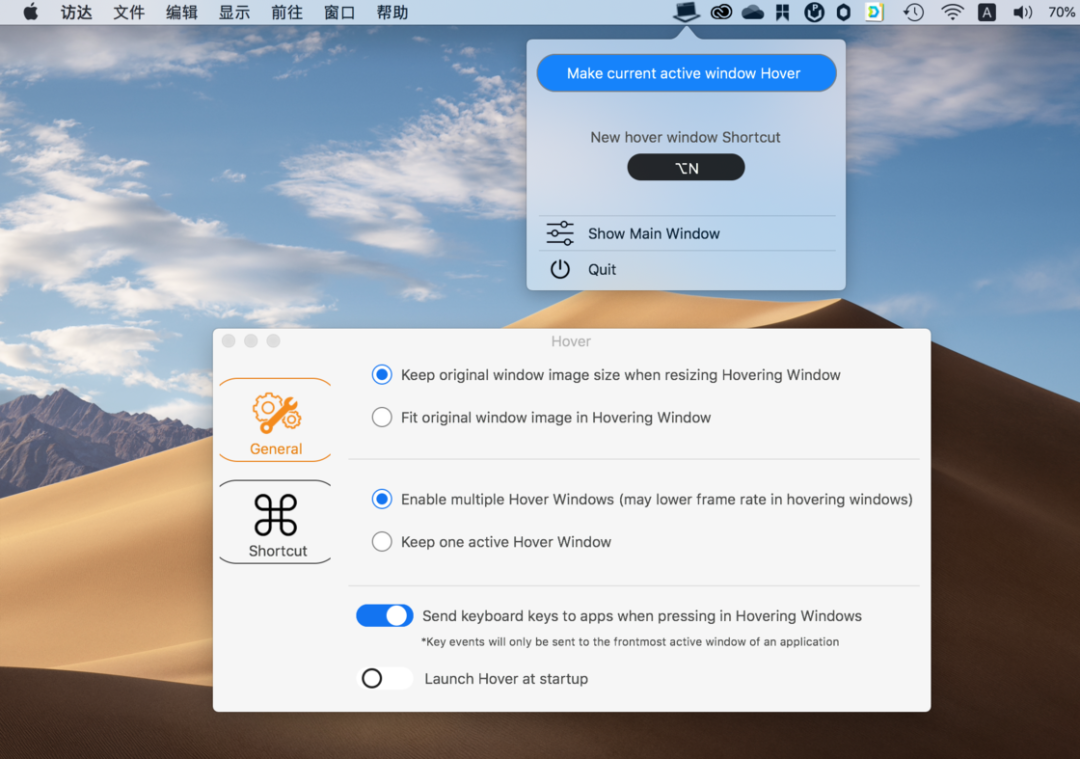Toggle Send keyboard keys to apps switch
This screenshot has width=1080, height=759.
(x=384, y=616)
